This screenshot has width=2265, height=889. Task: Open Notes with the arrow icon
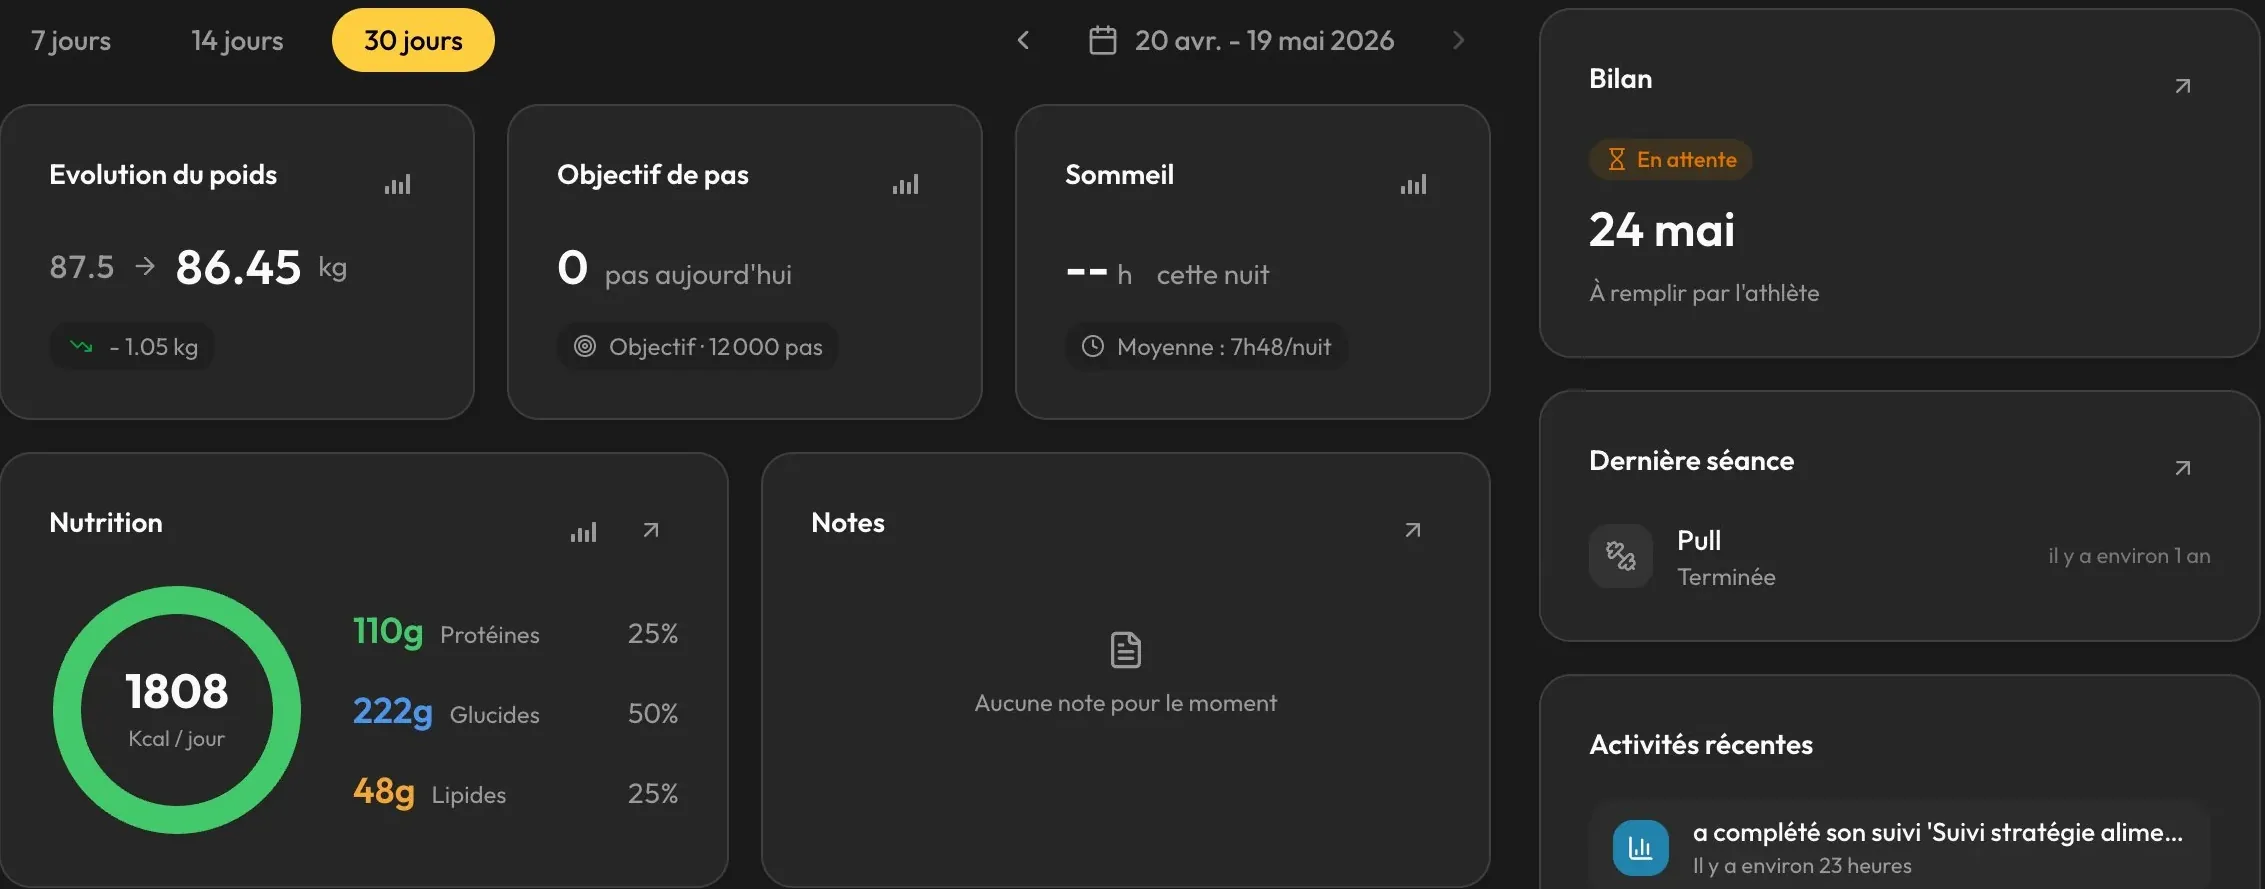pyautogui.click(x=1413, y=530)
